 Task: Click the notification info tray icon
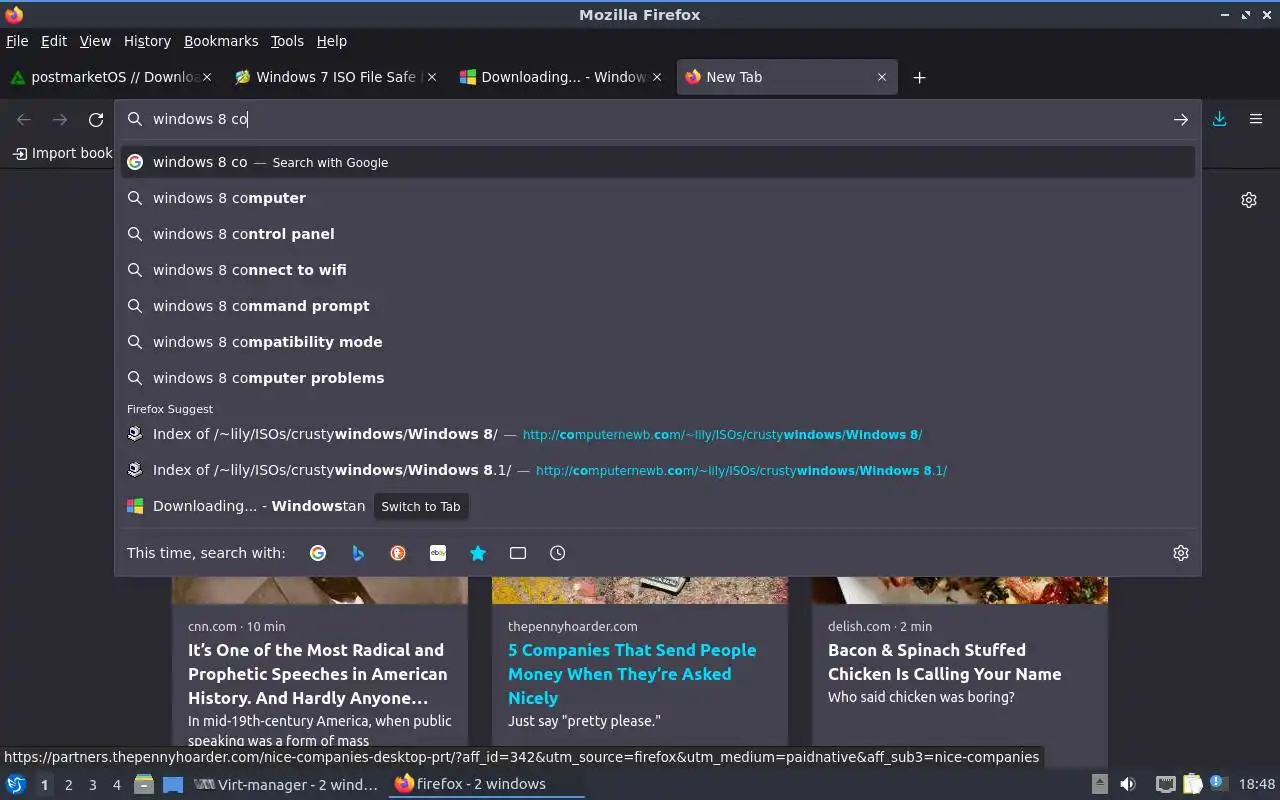1217,783
